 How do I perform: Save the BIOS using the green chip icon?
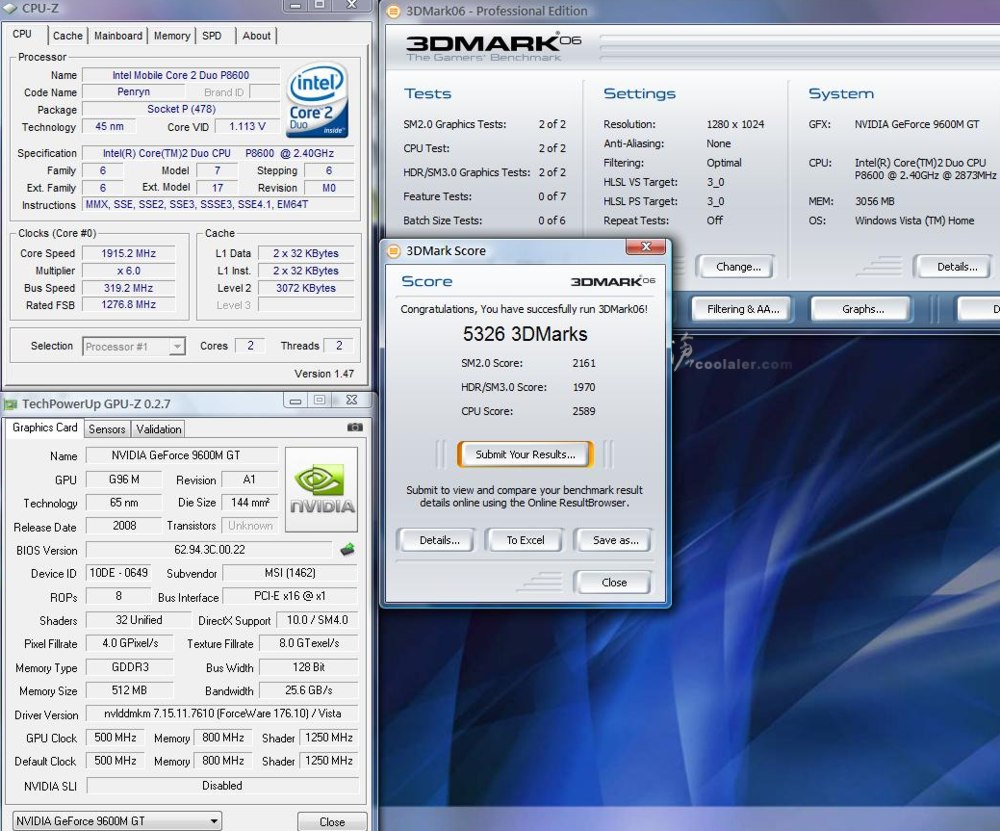[347, 549]
